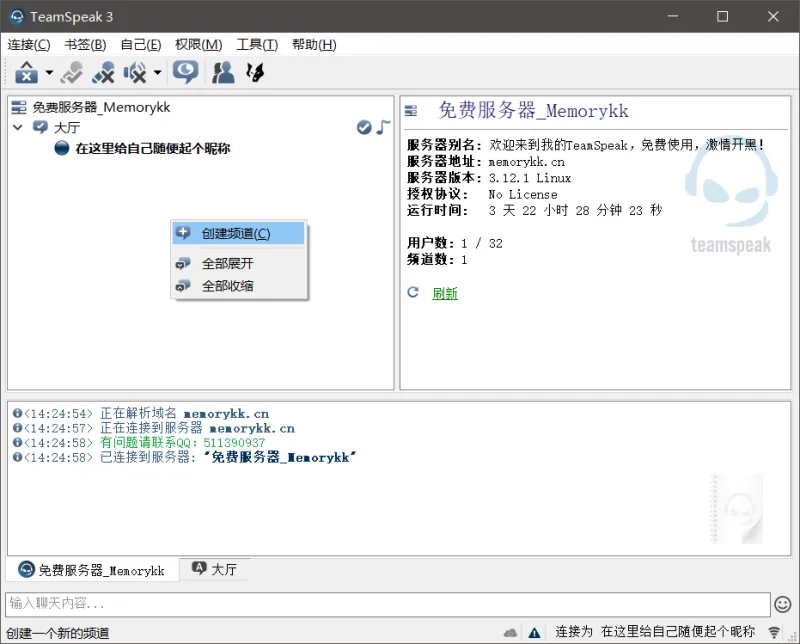Viewport: 800px width, 644px height.
Task: Click the log line 已连接到服务器
Action: 185,457
